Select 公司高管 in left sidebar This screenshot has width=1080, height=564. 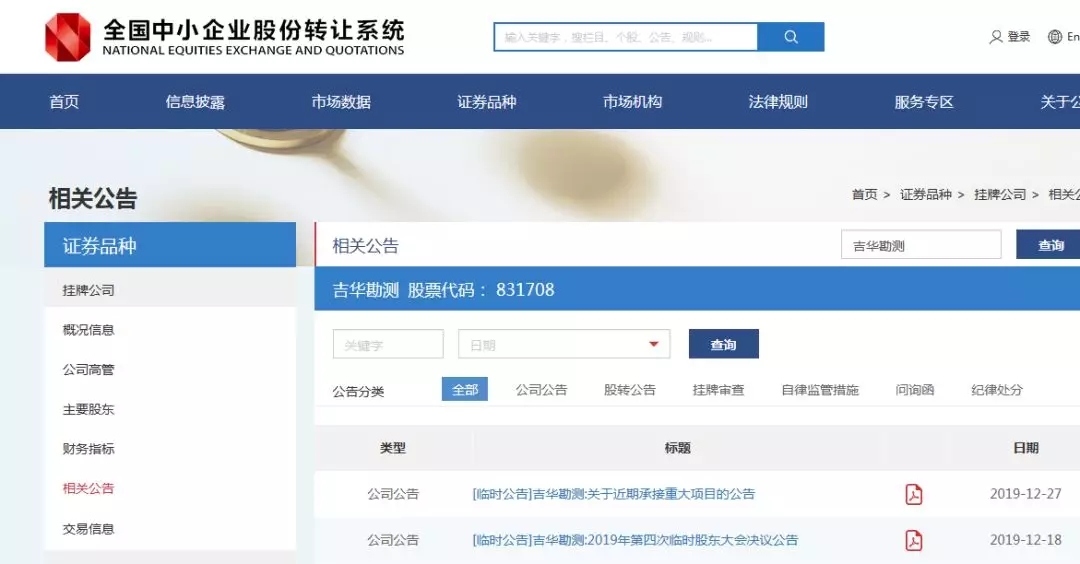click(88, 370)
